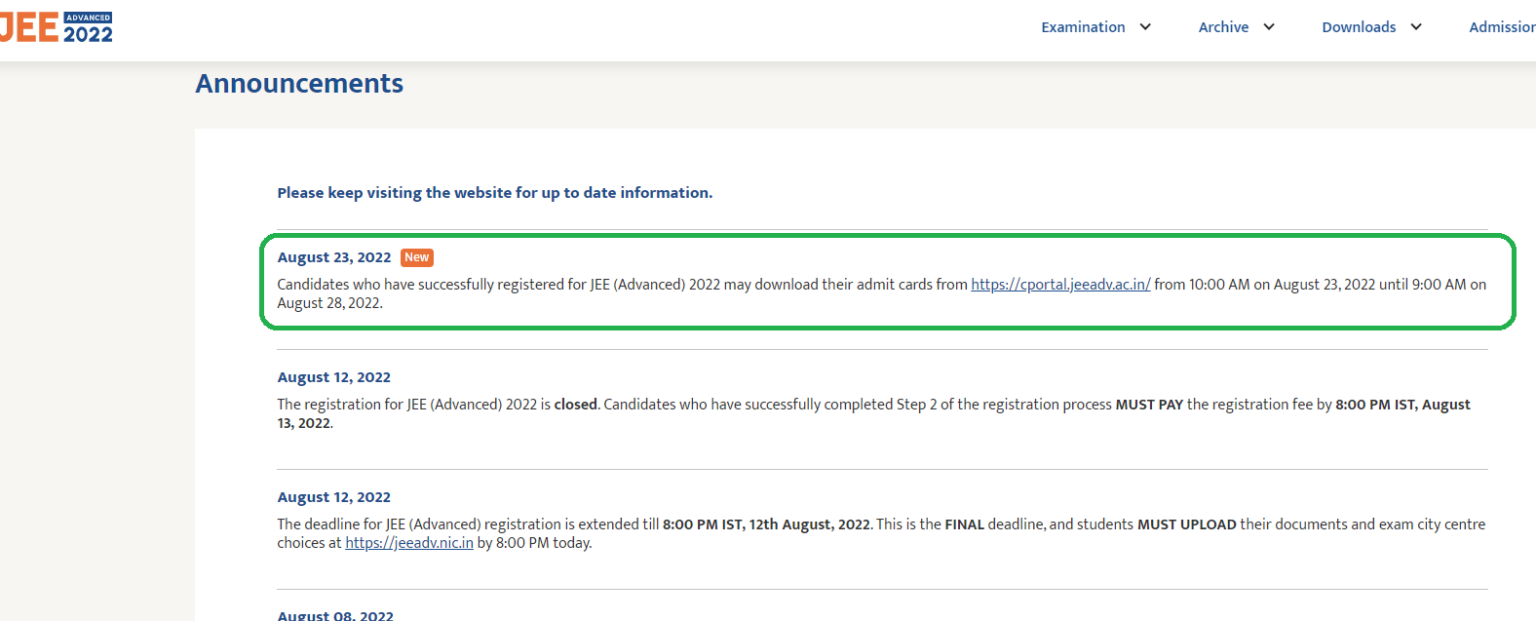1536x621 pixels.
Task: Expand the Examination dropdown chevron
Action: 1146,27
